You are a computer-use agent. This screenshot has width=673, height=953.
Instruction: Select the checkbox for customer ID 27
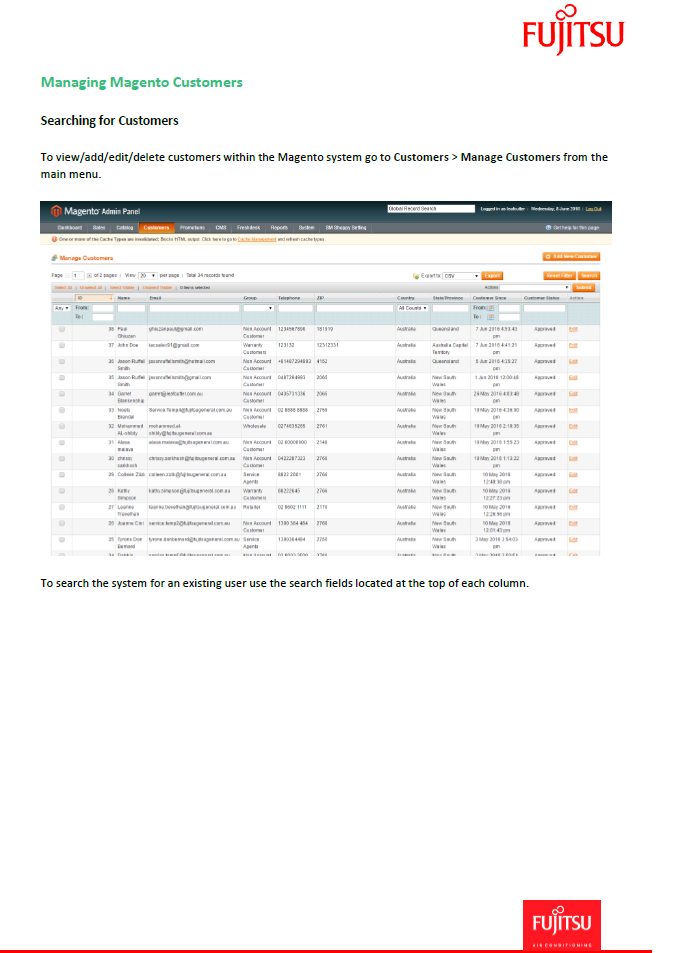pyautogui.click(x=62, y=507)
